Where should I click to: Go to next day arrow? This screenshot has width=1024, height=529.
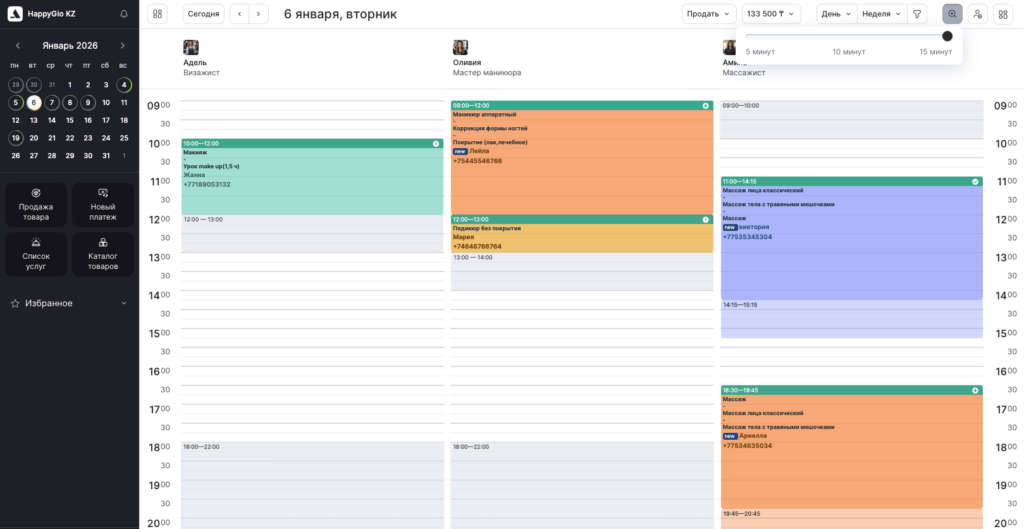pos(259,14)
